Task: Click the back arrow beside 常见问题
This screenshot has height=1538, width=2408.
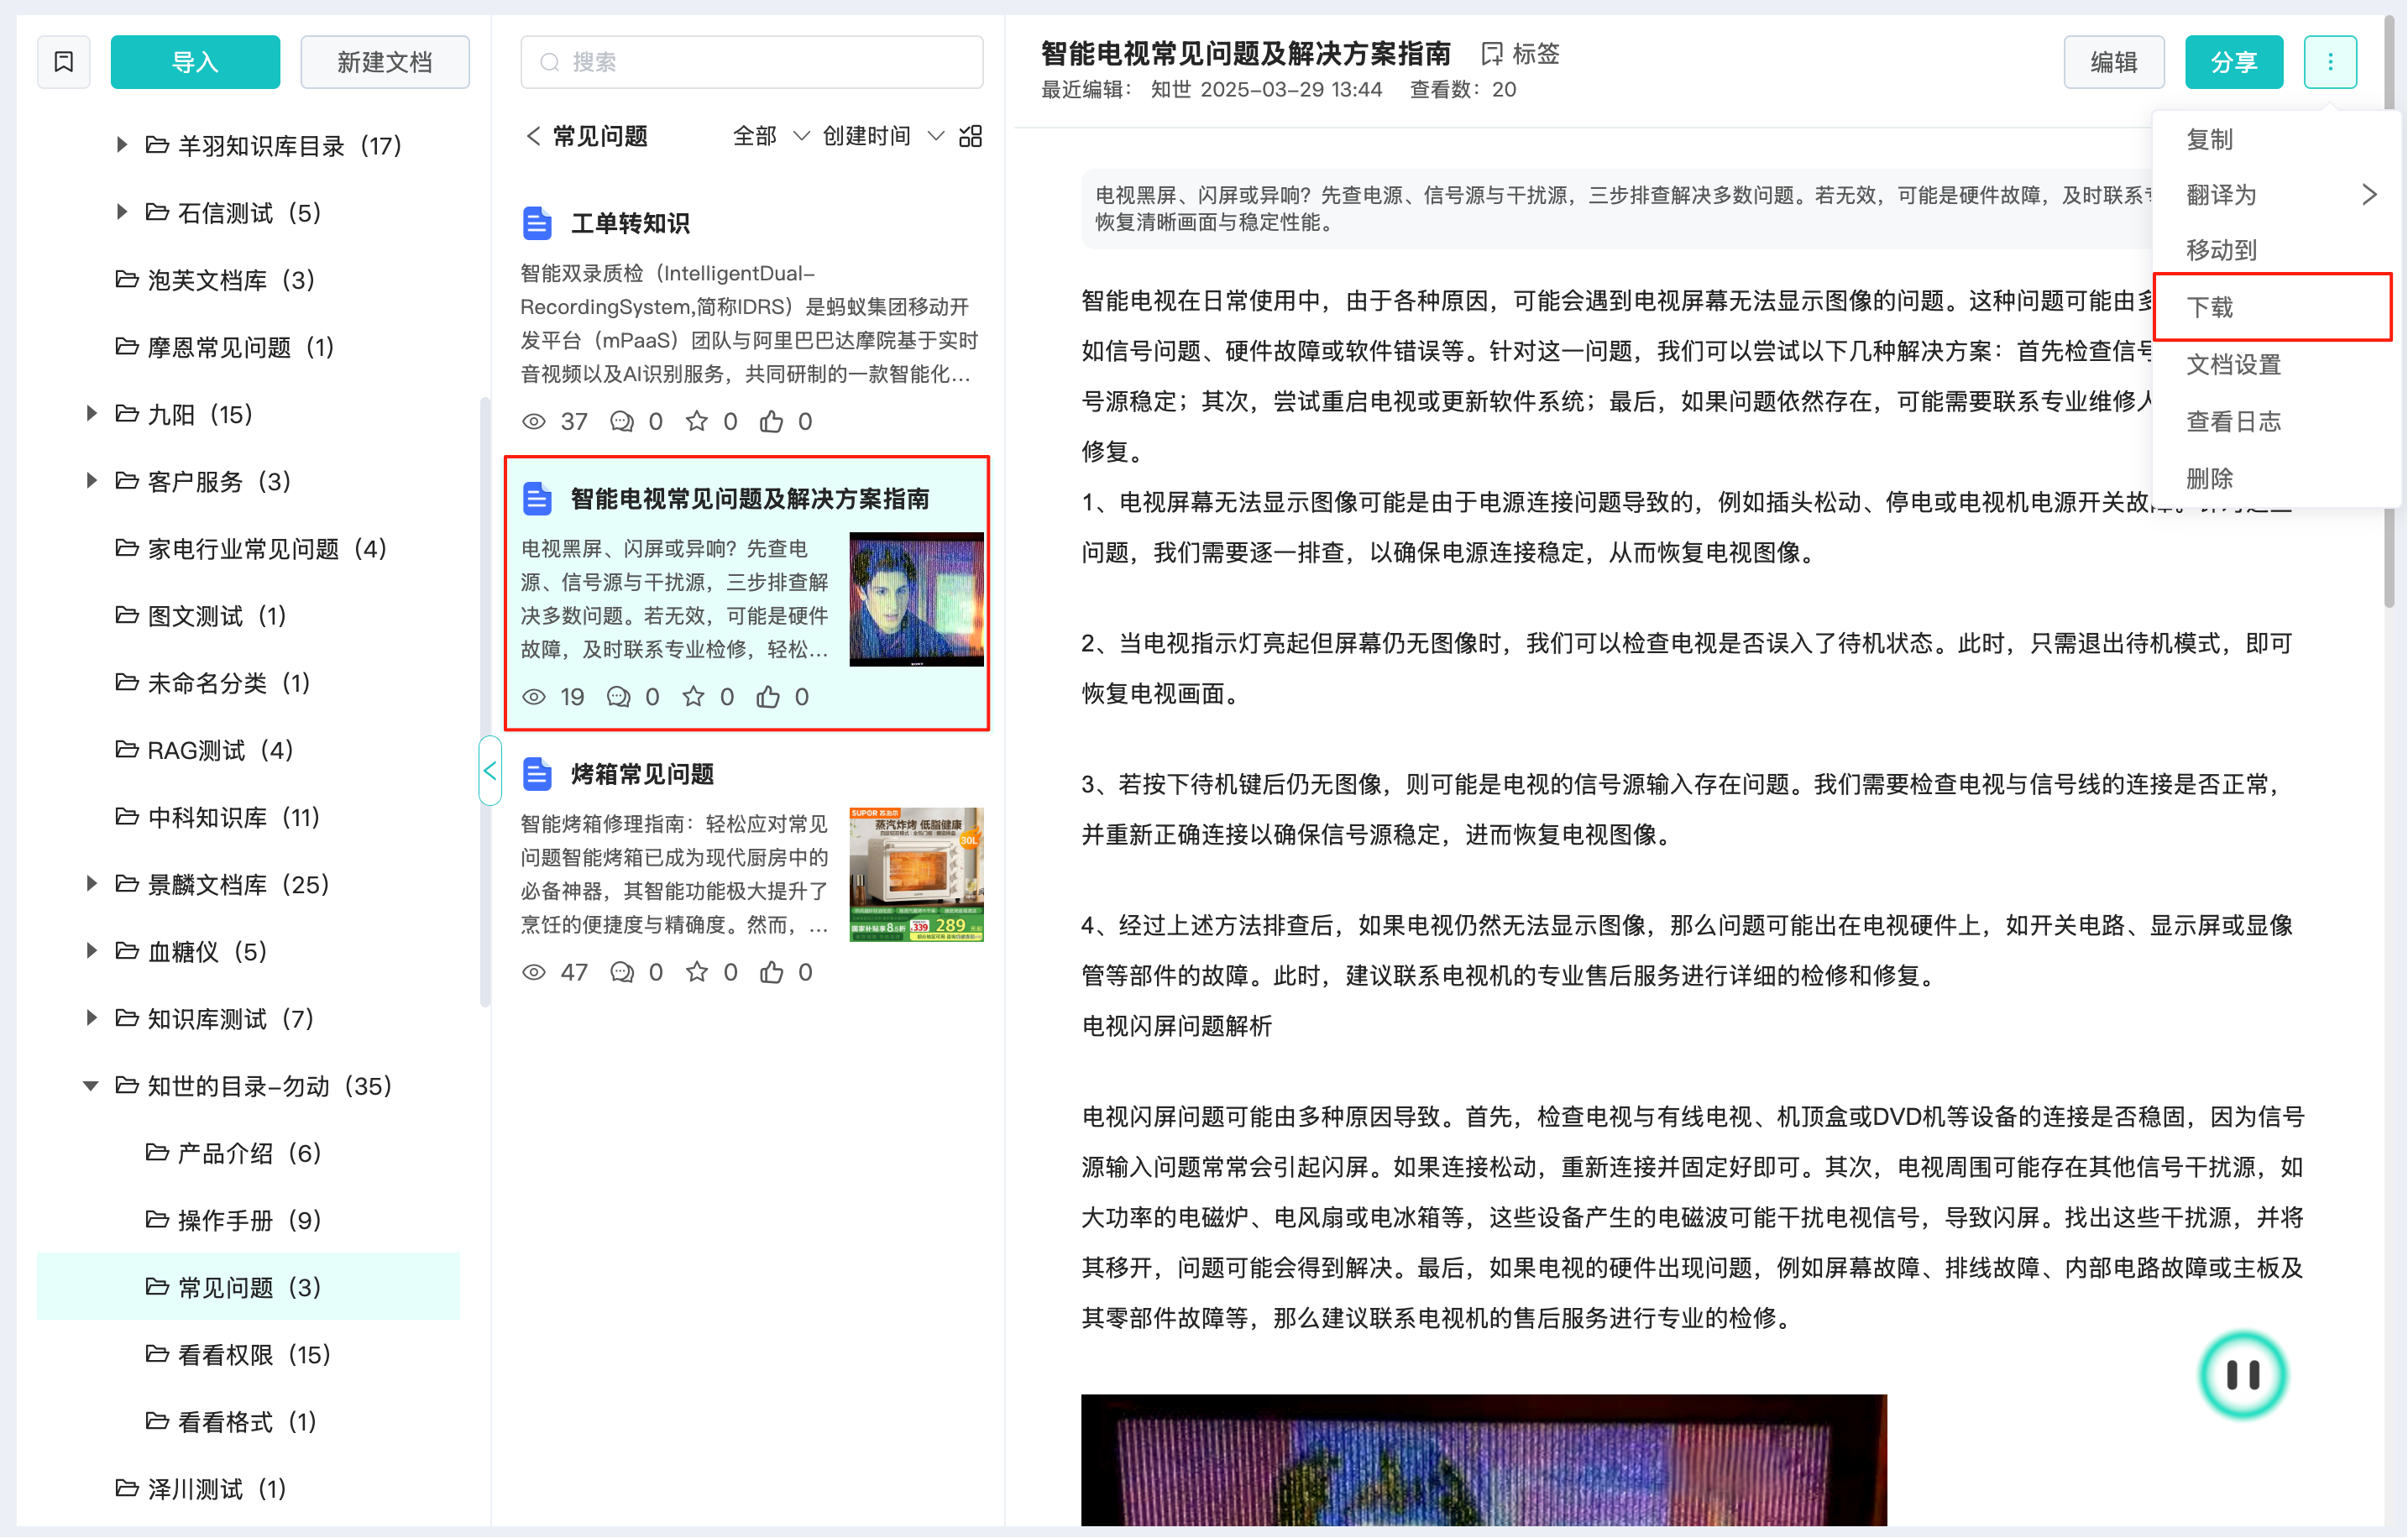Action: click(533, 136)
